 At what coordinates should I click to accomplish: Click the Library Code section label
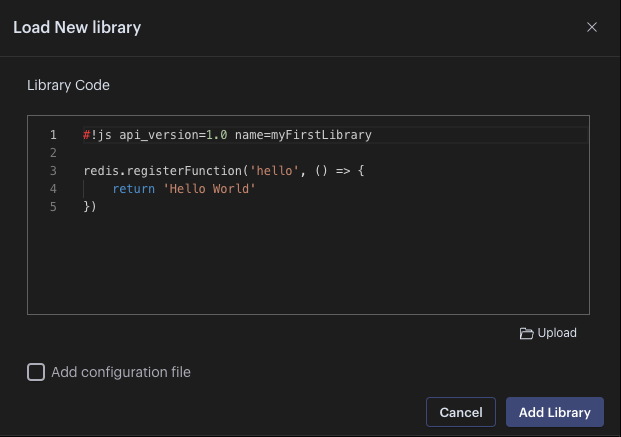(x=68, y=86)
